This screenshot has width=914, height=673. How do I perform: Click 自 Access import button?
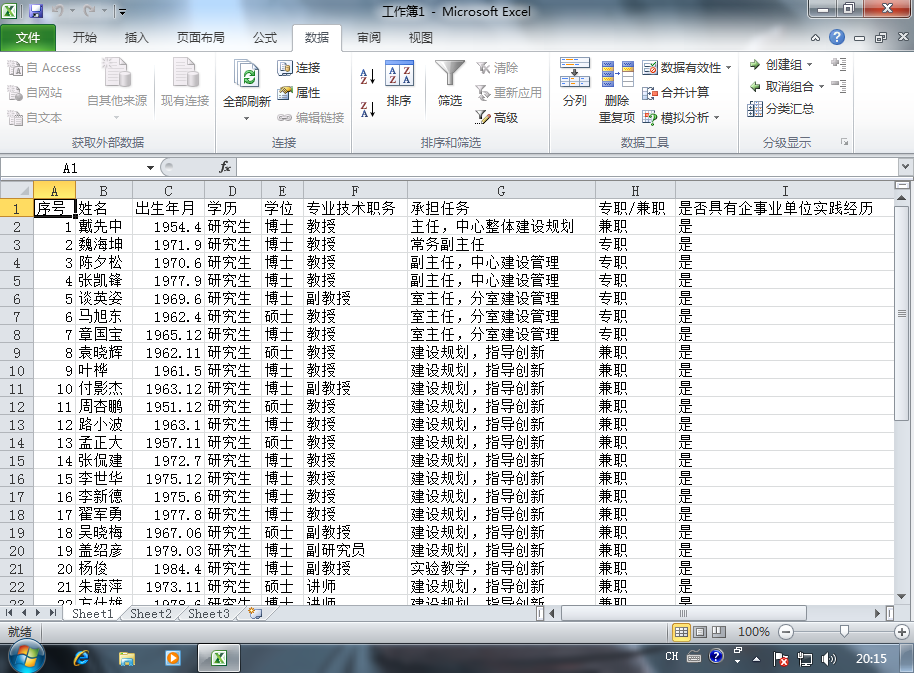point(44,68)
